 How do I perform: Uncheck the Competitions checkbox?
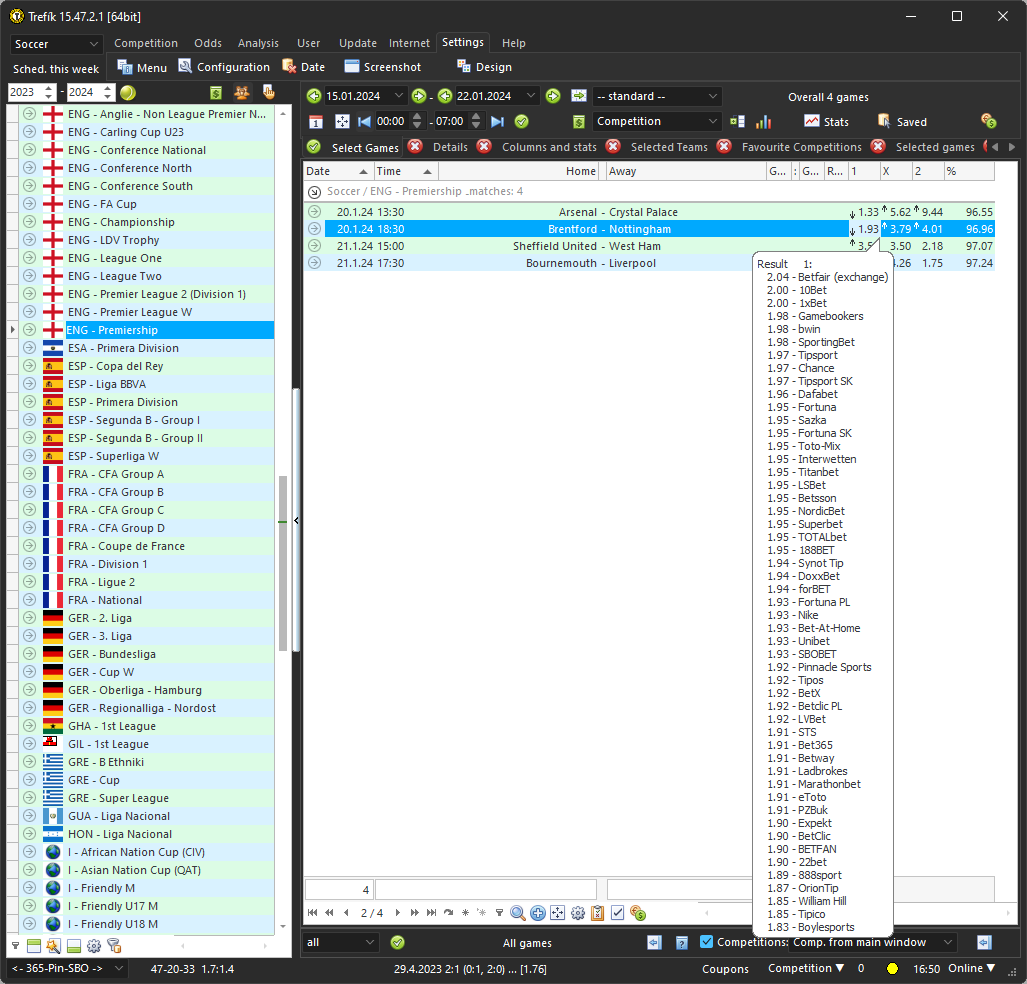point(707,942)
